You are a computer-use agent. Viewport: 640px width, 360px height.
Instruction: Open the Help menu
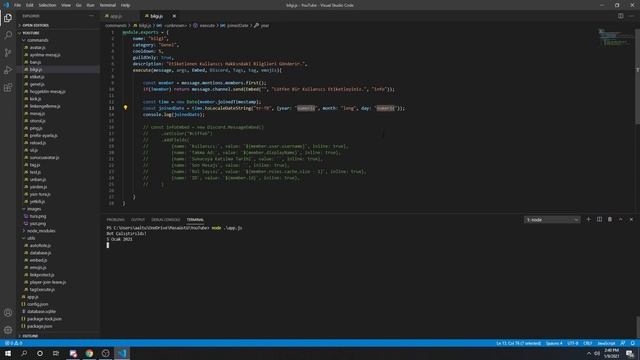[x=125, y=5]
